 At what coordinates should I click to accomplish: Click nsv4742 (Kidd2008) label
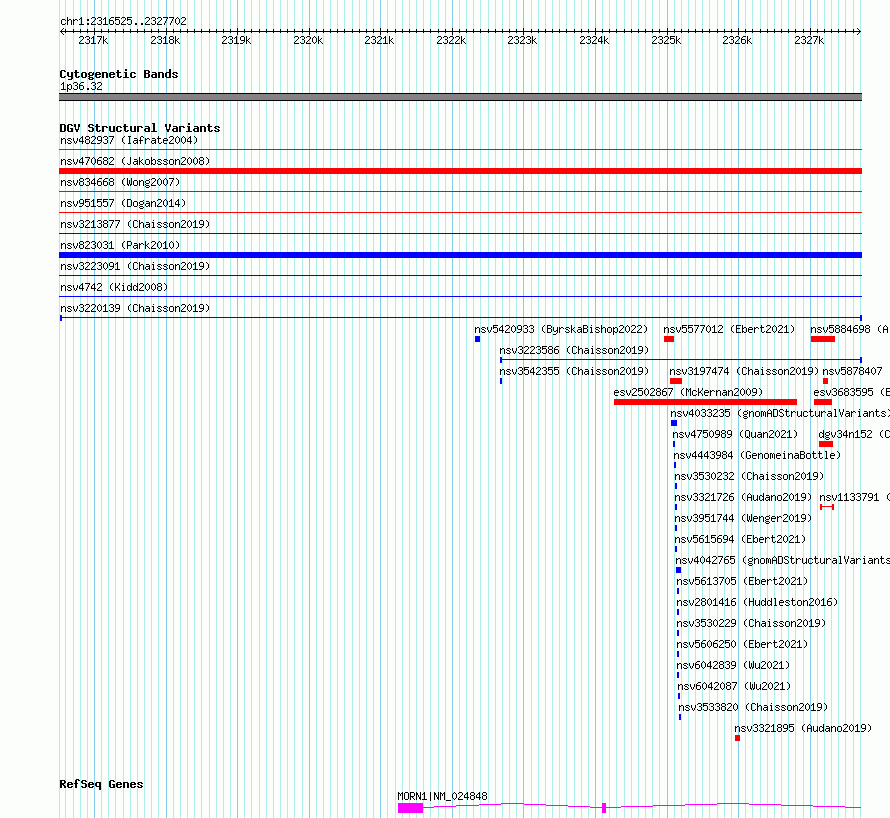pos(114,287)
